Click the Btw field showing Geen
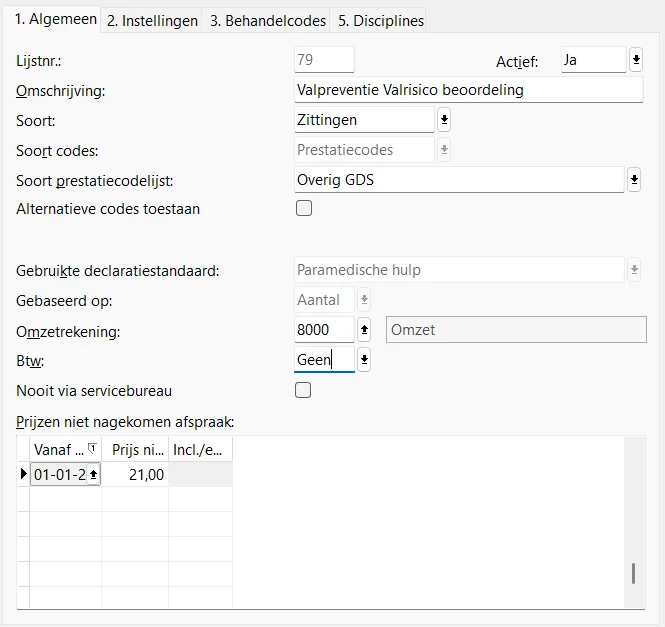Screen dimensions: 665x627 pos(324,359)
